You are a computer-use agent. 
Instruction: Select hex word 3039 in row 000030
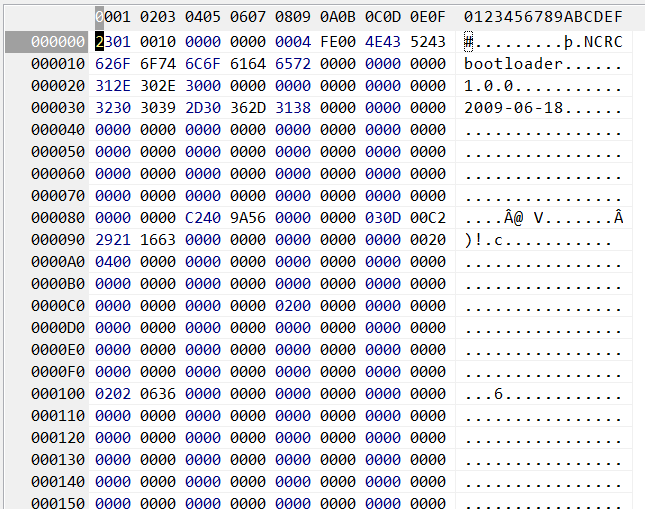point(158,108)
